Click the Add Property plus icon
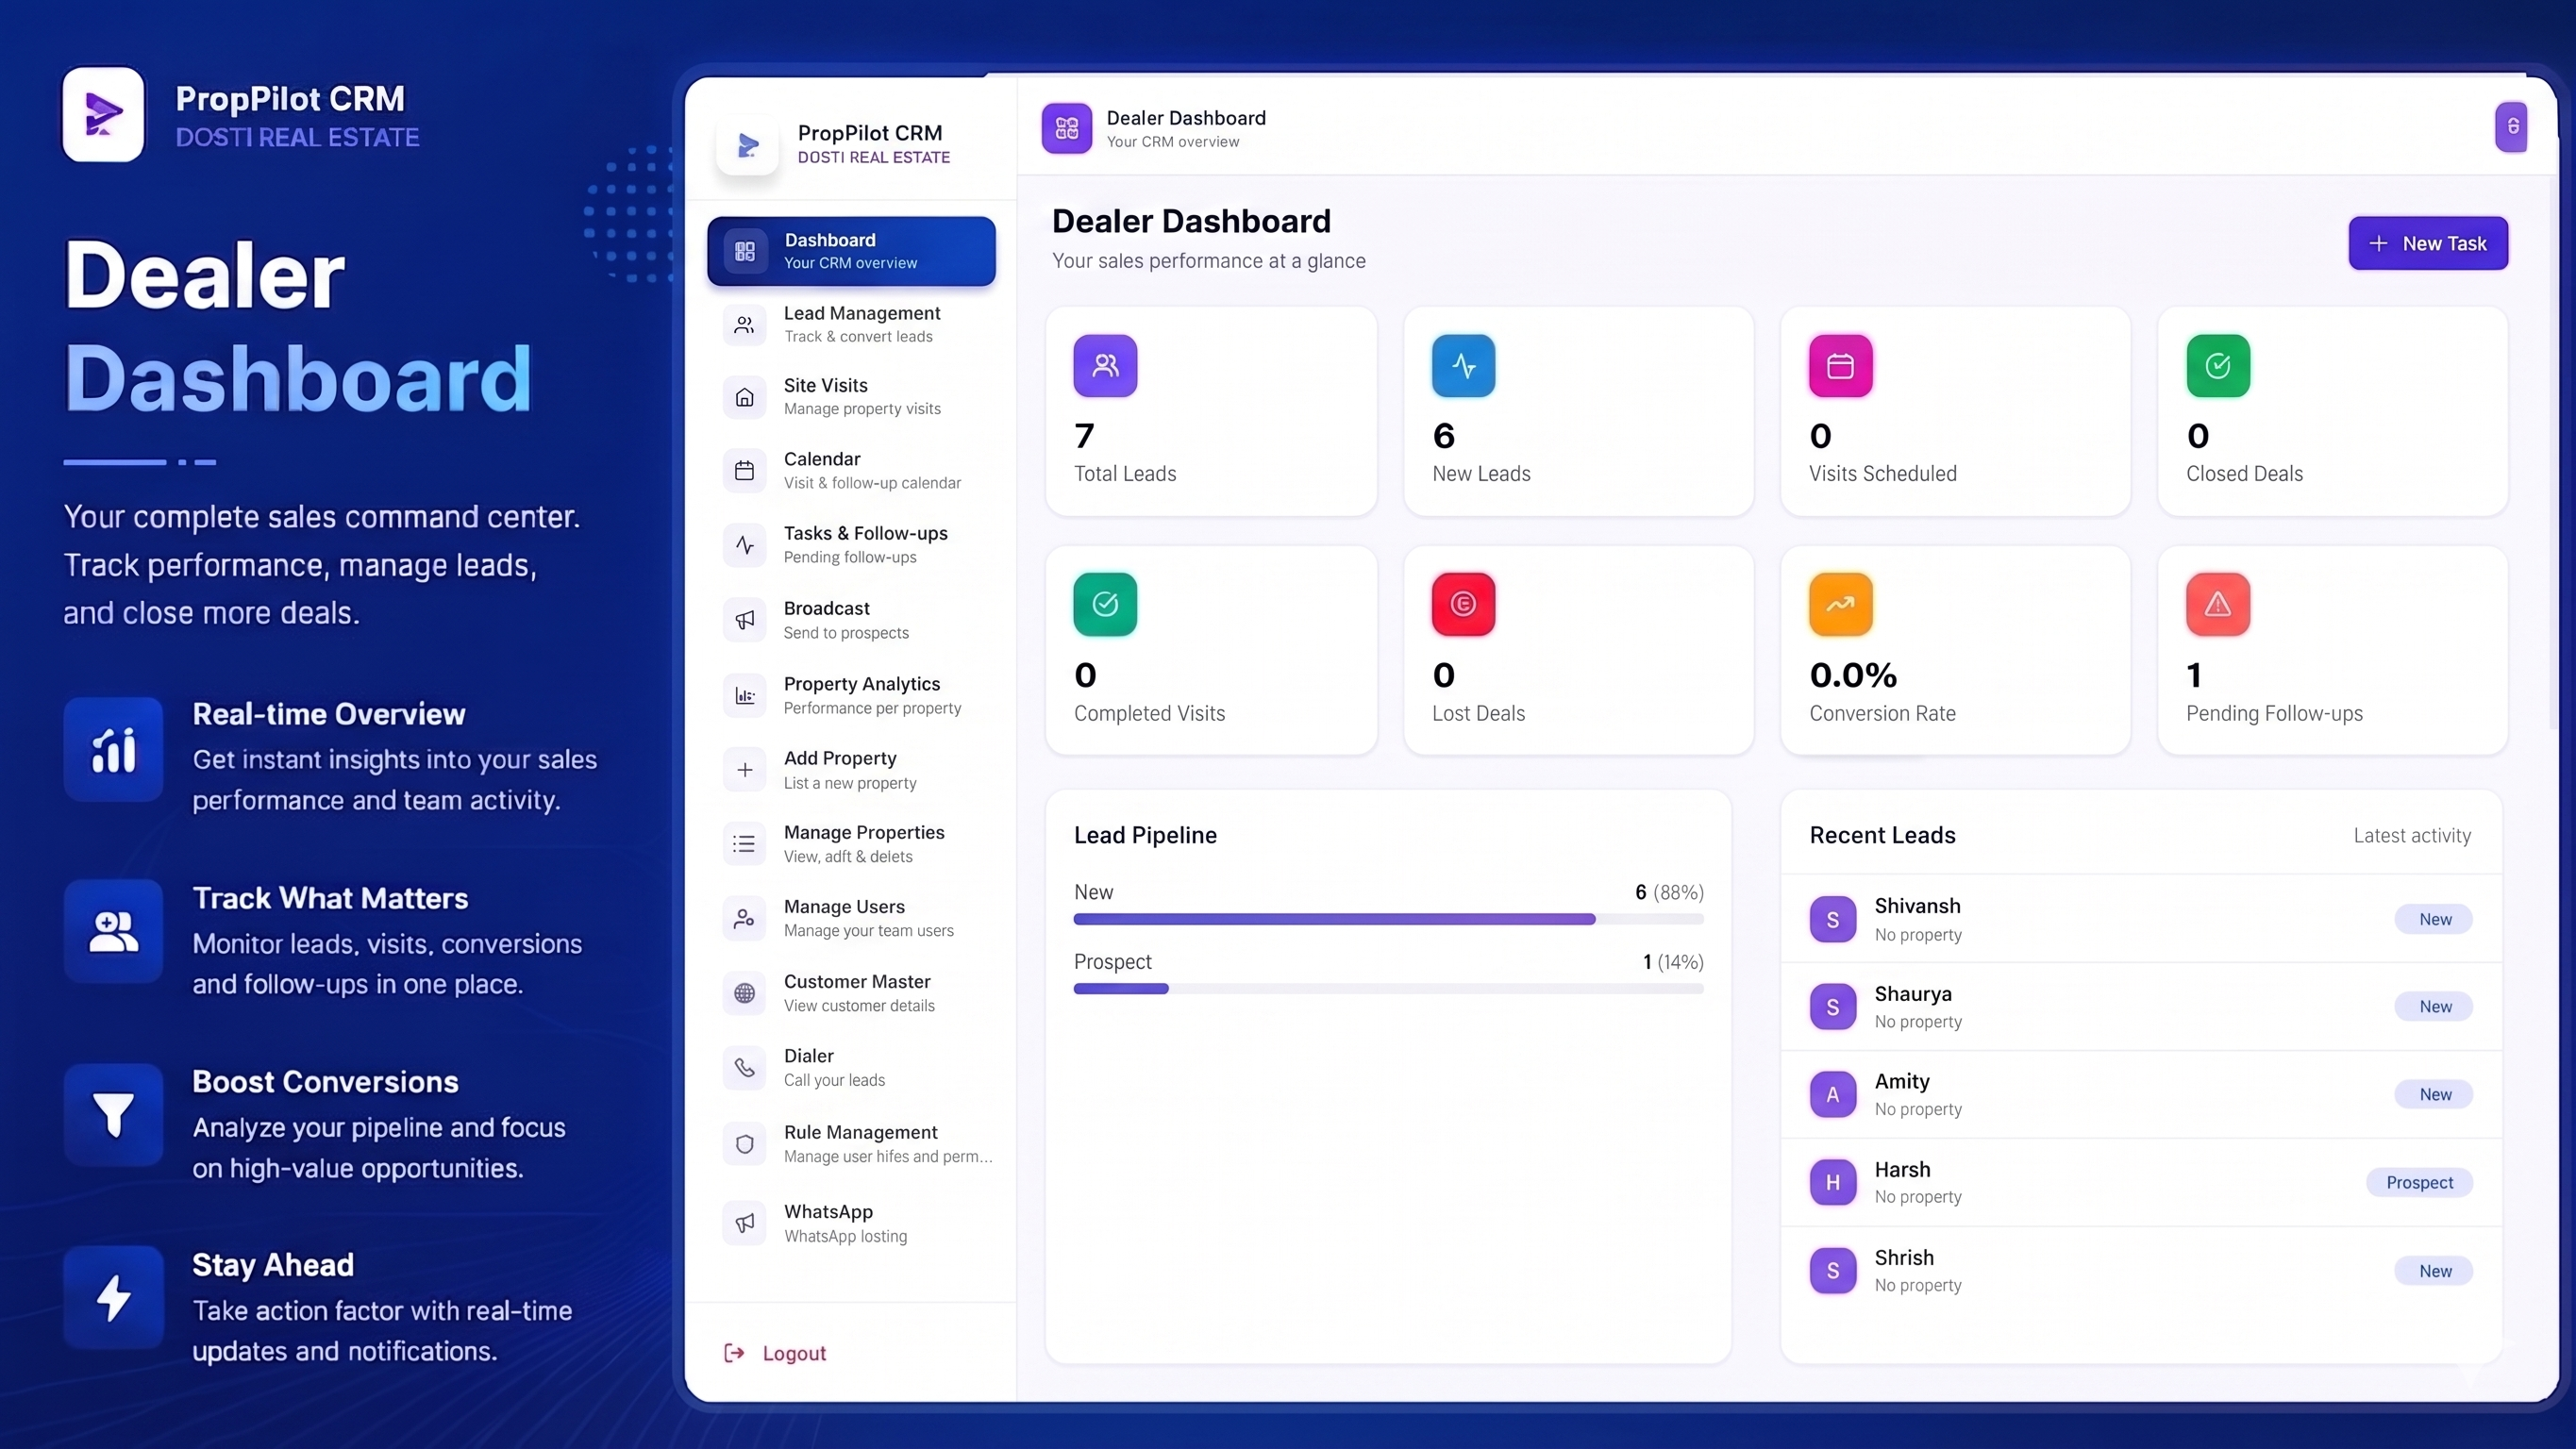Image resolution: width=2576 pixels, height=1449 pixels. point(744,770)
